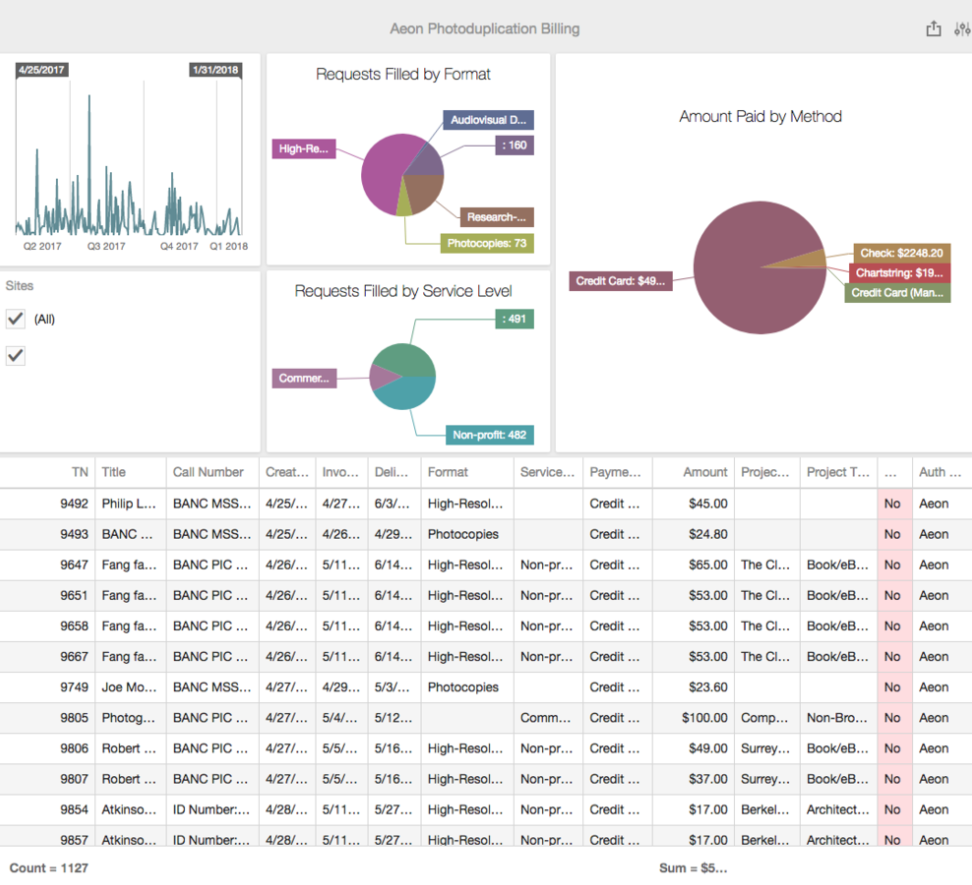972x885 pixels.
Task: Click the Audiovisual D... format label
Action: (488, 120)
